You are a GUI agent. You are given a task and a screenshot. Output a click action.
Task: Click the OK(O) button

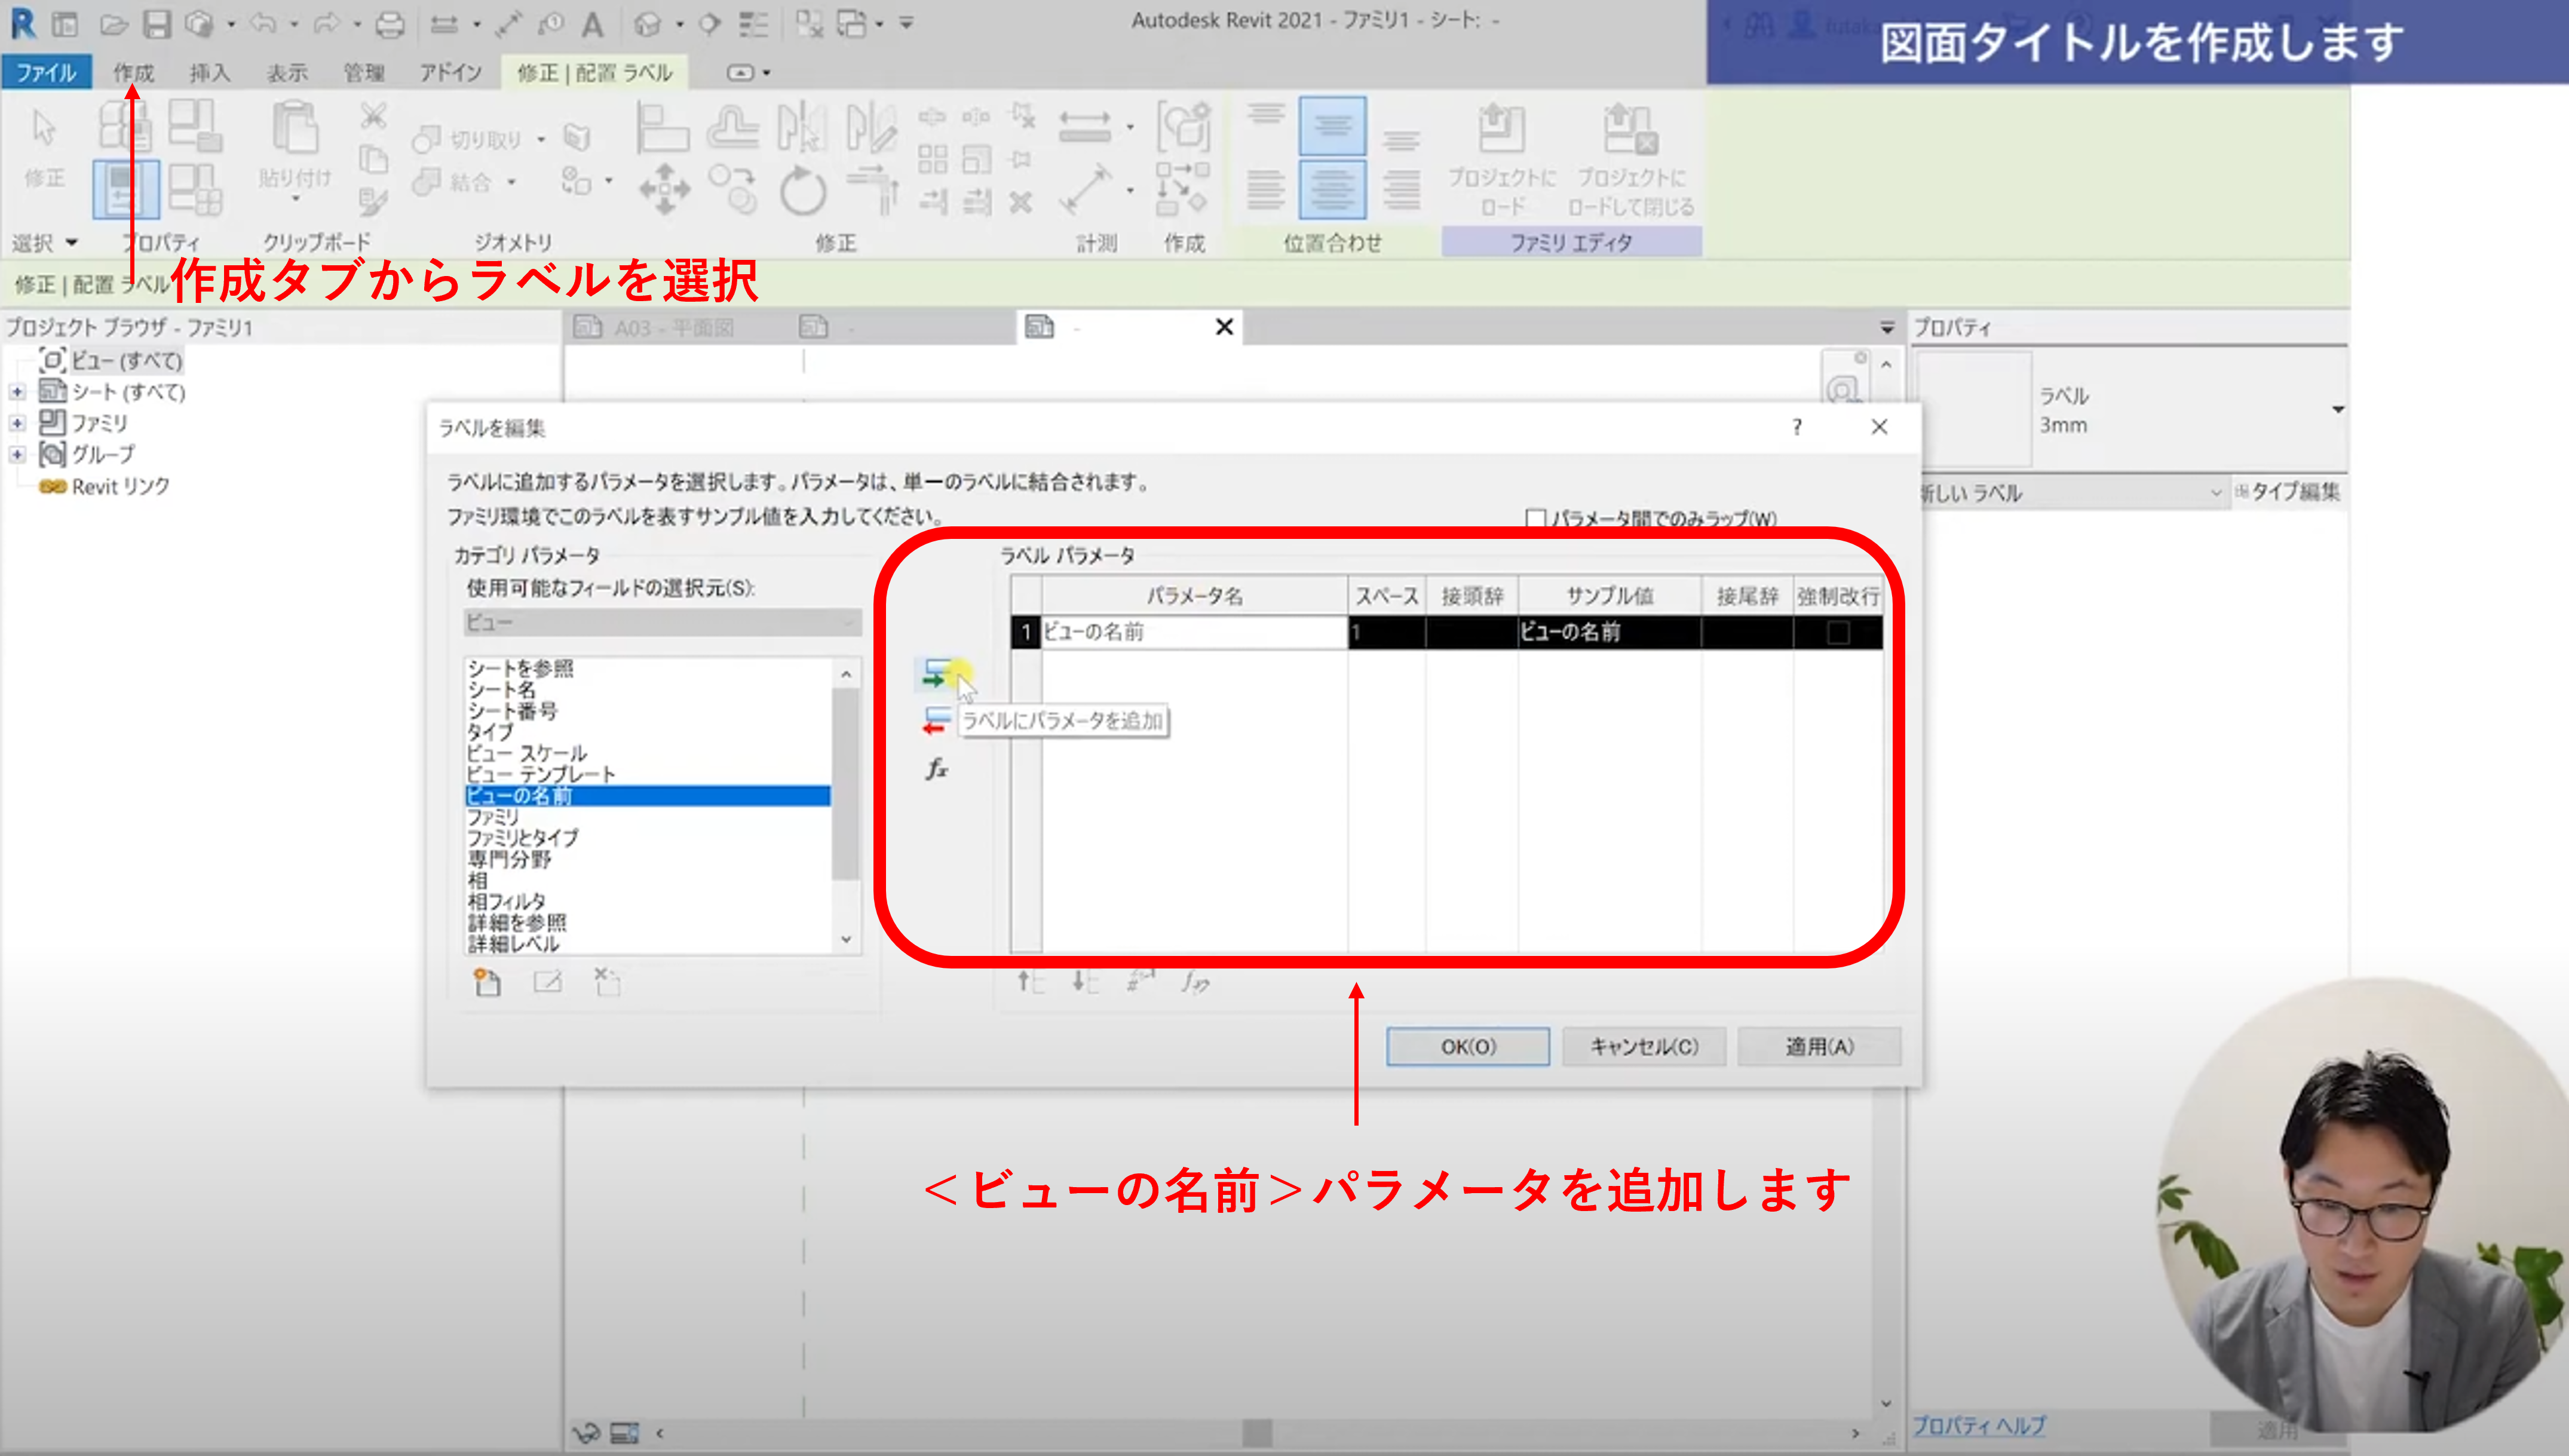(x=1467, y=1046)
